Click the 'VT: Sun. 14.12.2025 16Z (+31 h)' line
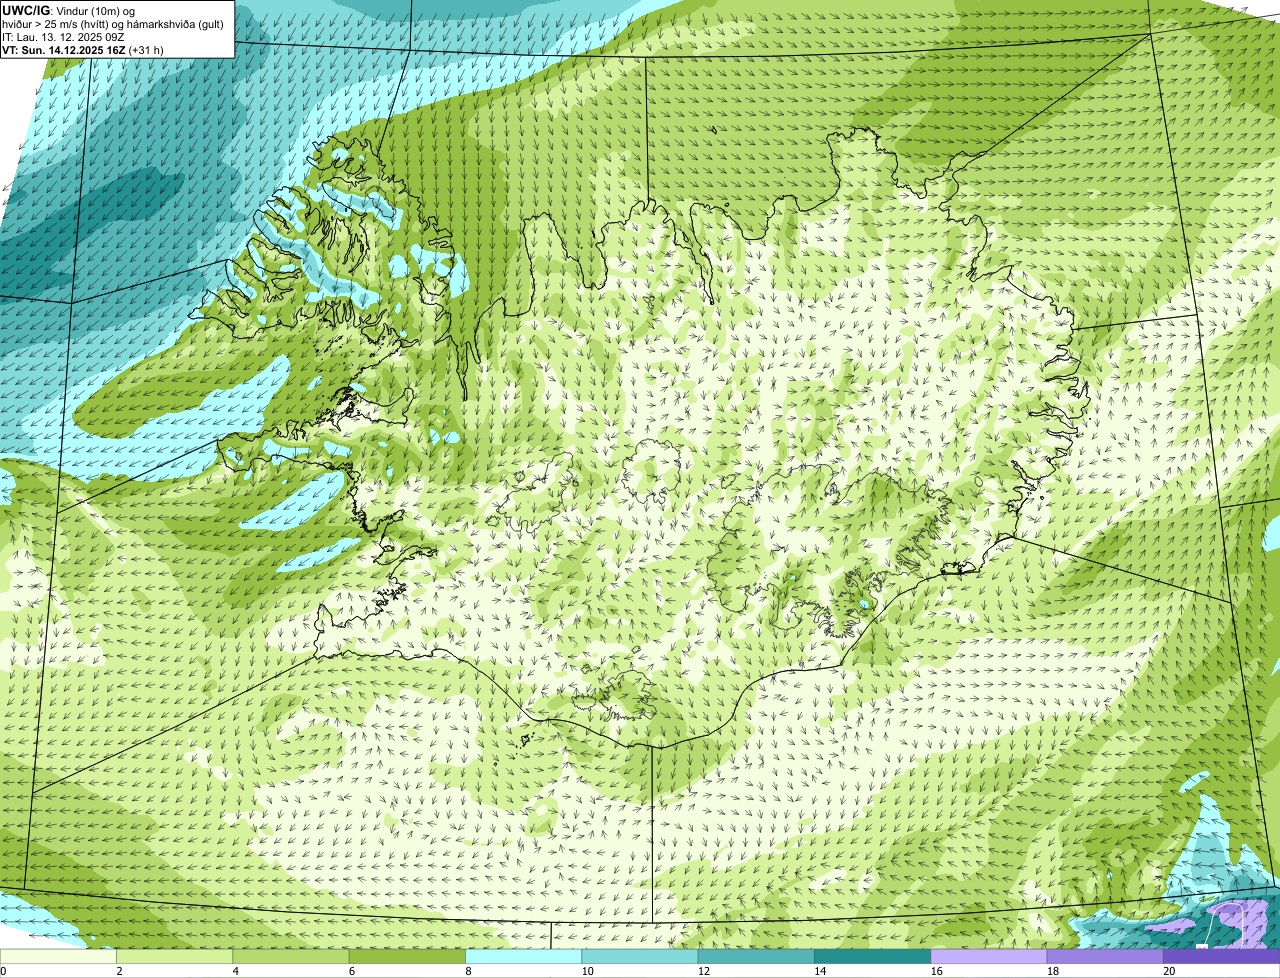Image resolution: width=1280 pixels, height=978 pixels. [83, 49]
